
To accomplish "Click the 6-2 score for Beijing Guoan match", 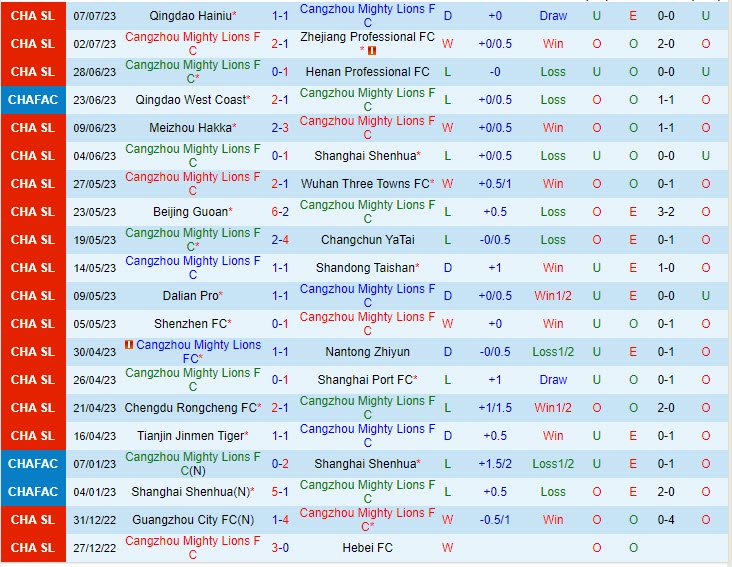I will (x=280, y=212).
